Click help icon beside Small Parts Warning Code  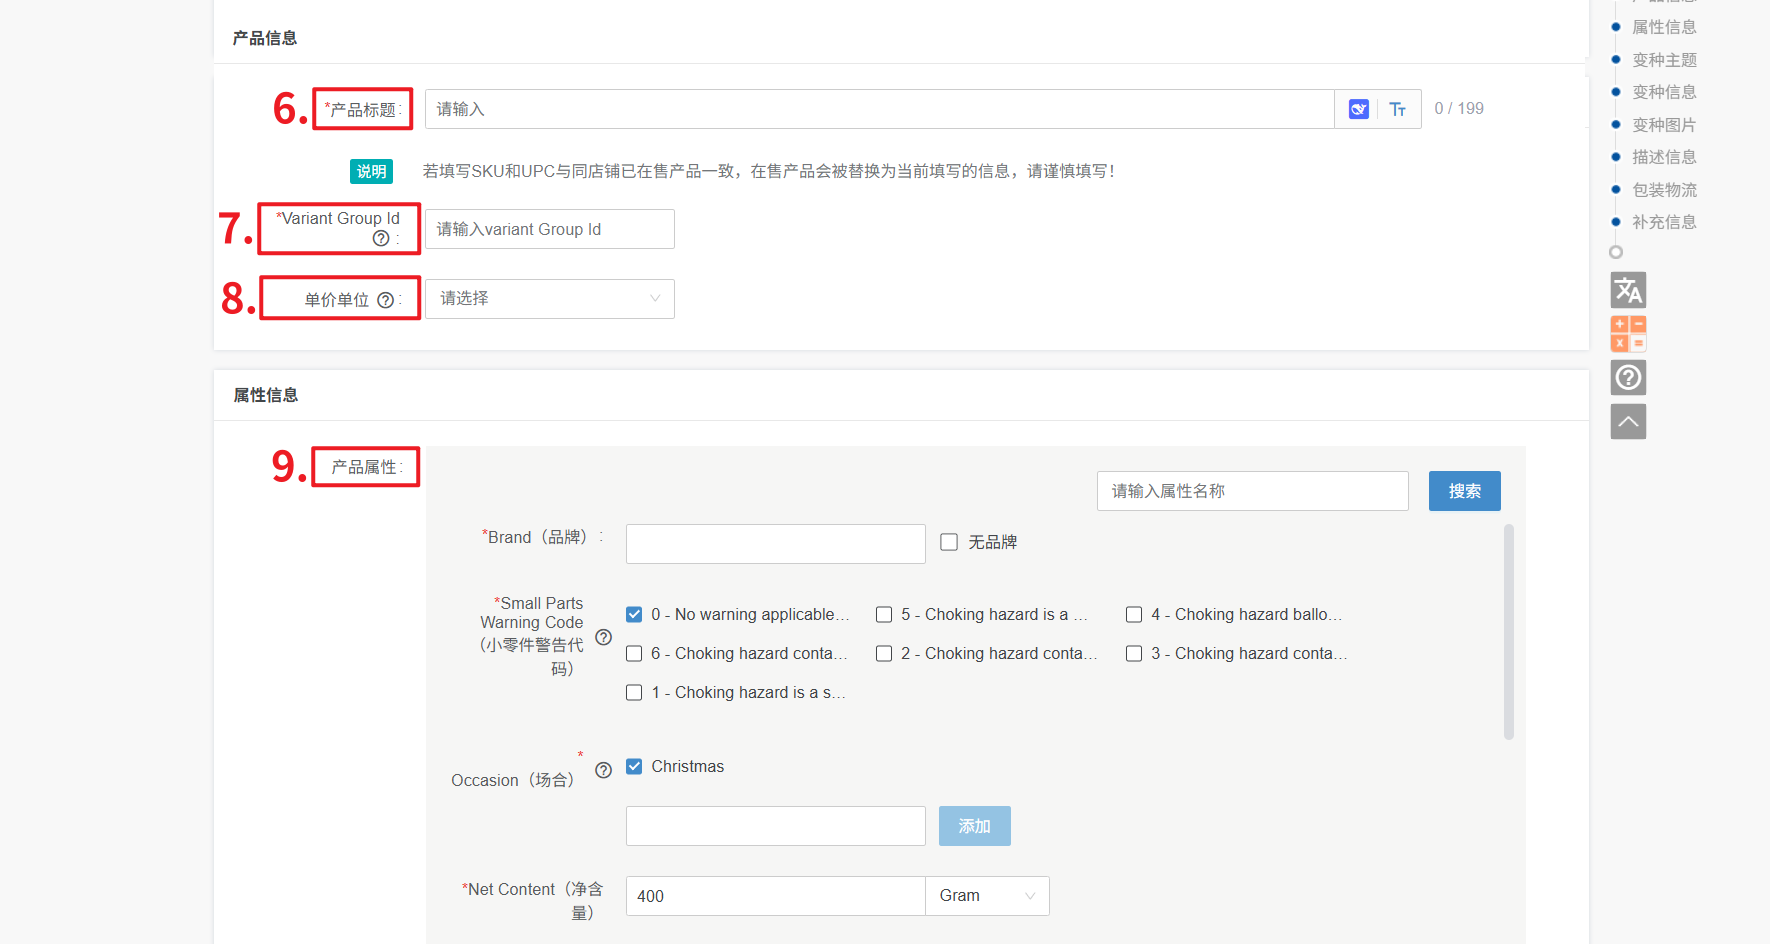(x=603, y=637)
